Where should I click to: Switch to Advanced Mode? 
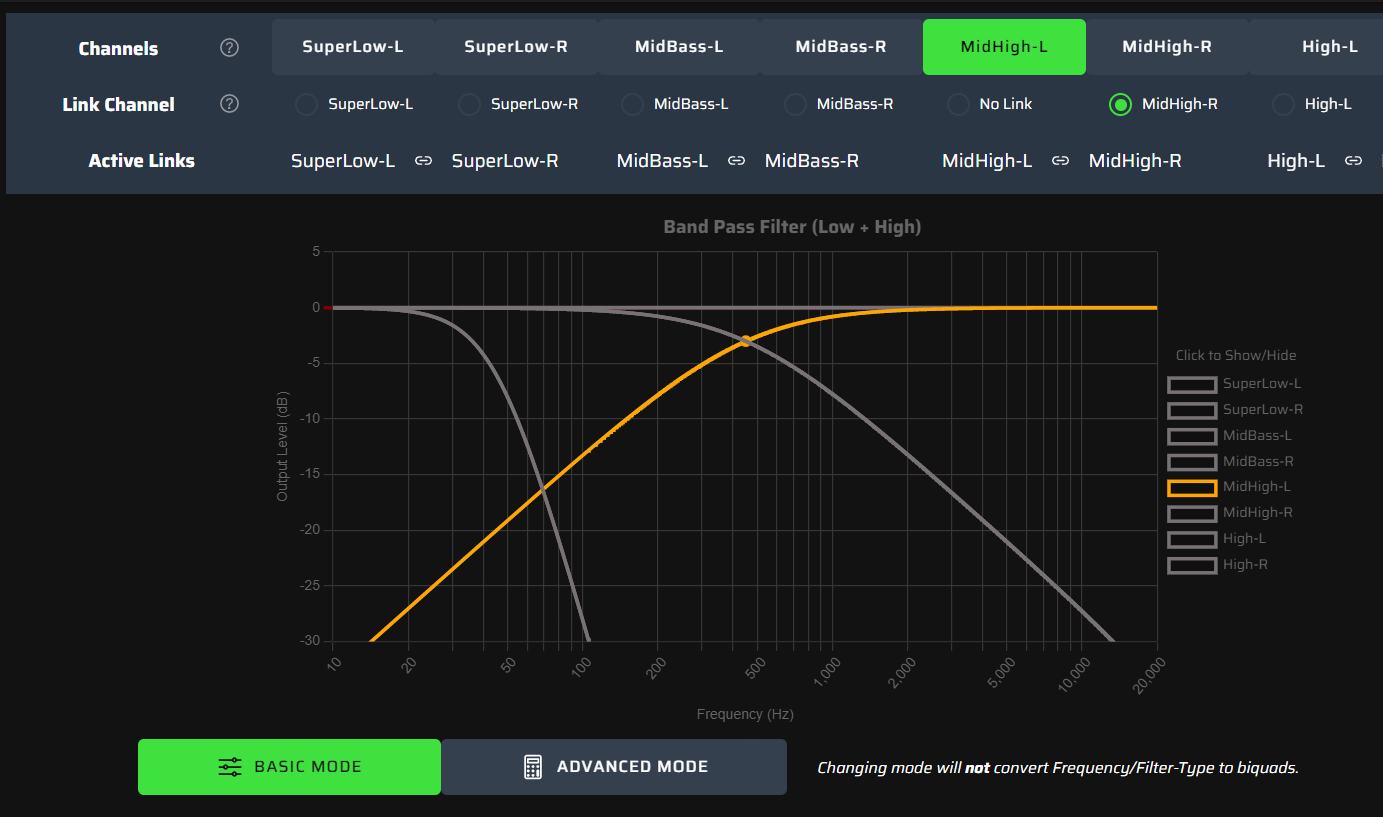pyautogui.click(x=614, y=767)
